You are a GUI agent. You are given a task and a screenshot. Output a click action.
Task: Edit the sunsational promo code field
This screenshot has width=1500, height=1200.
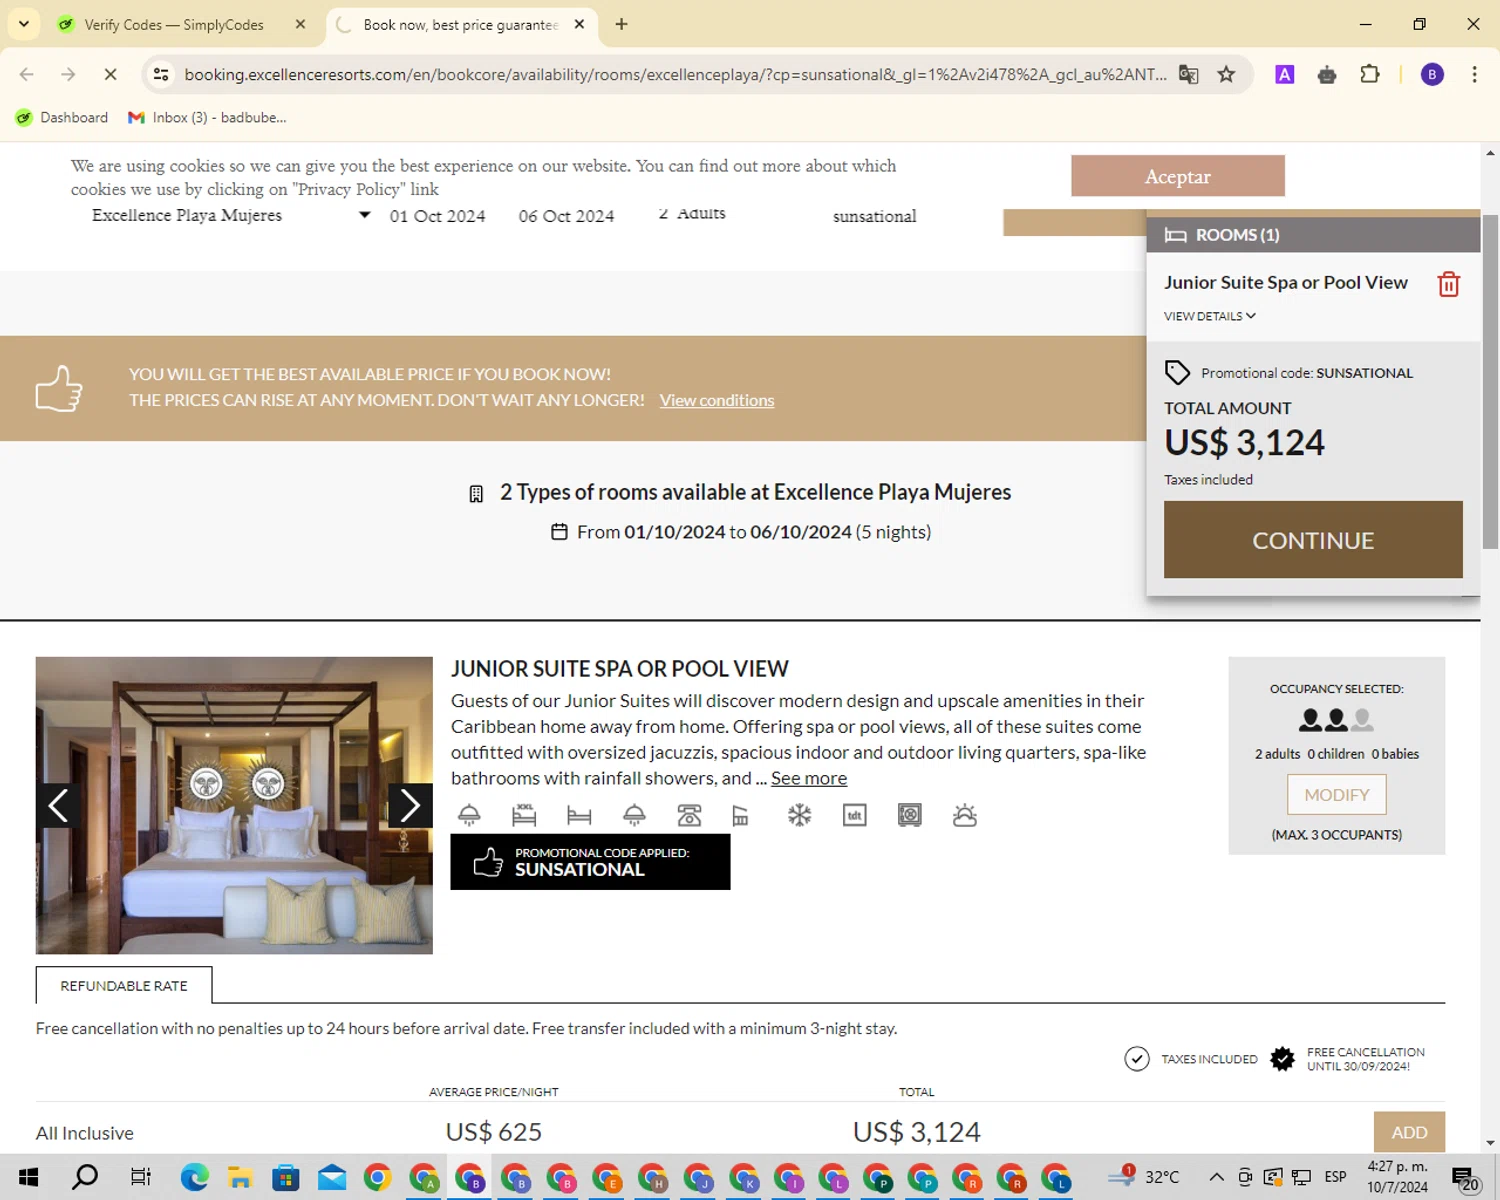(875, 216)
